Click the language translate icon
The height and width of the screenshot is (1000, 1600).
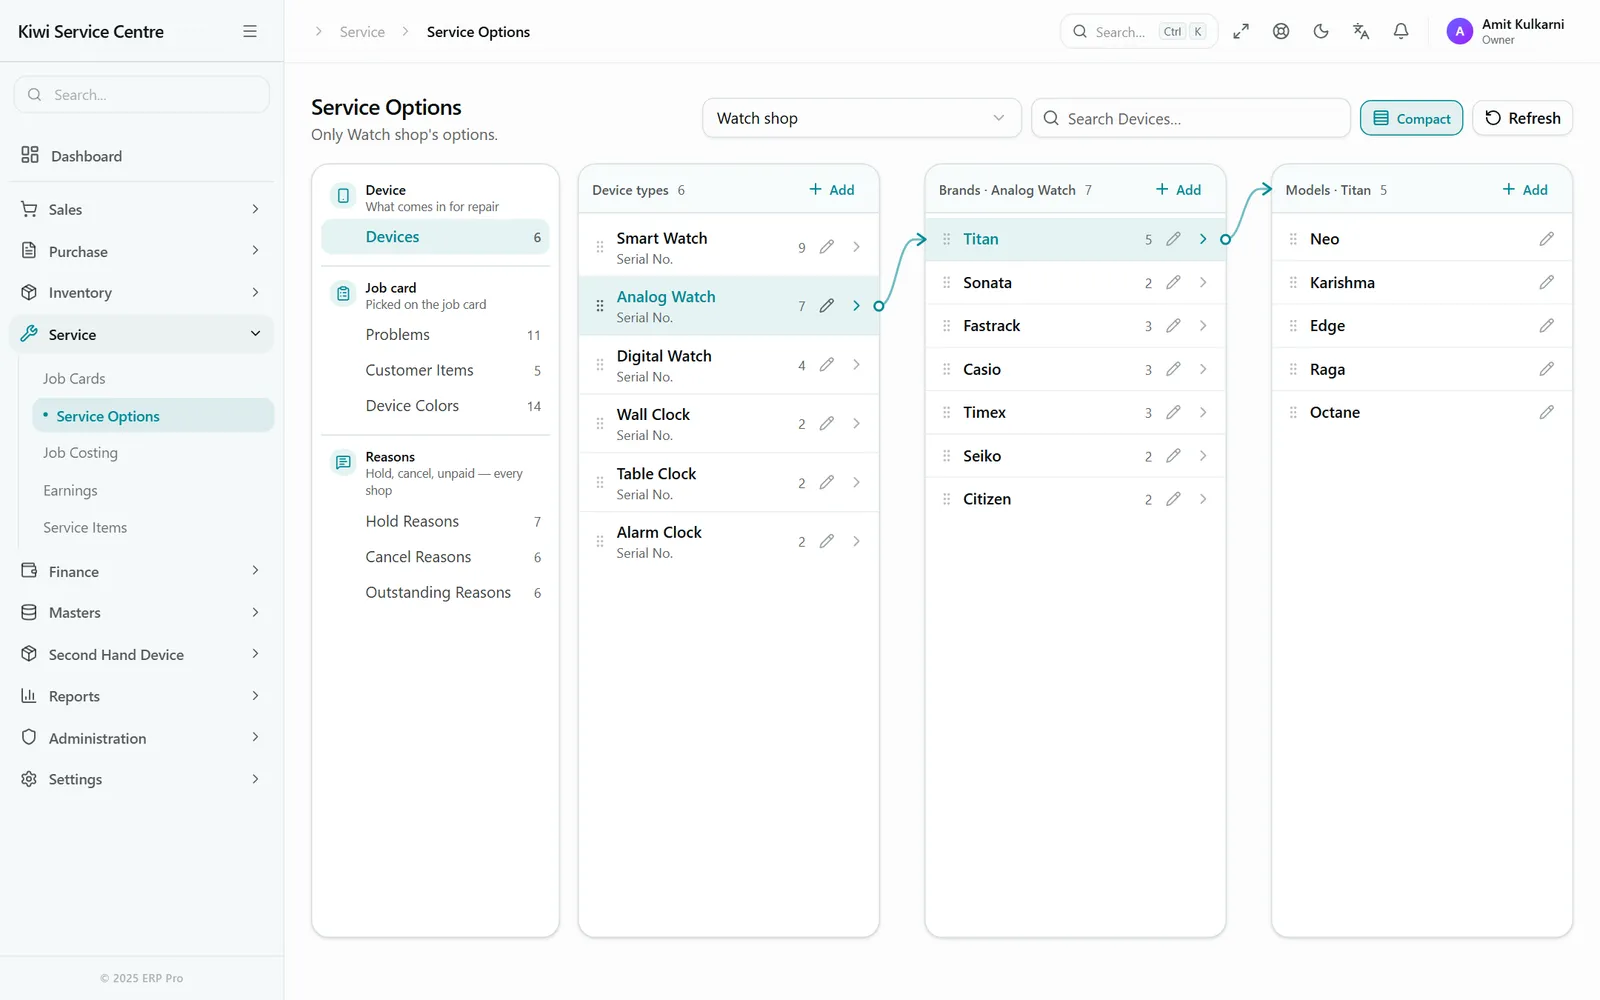(x=1361, y=31)
